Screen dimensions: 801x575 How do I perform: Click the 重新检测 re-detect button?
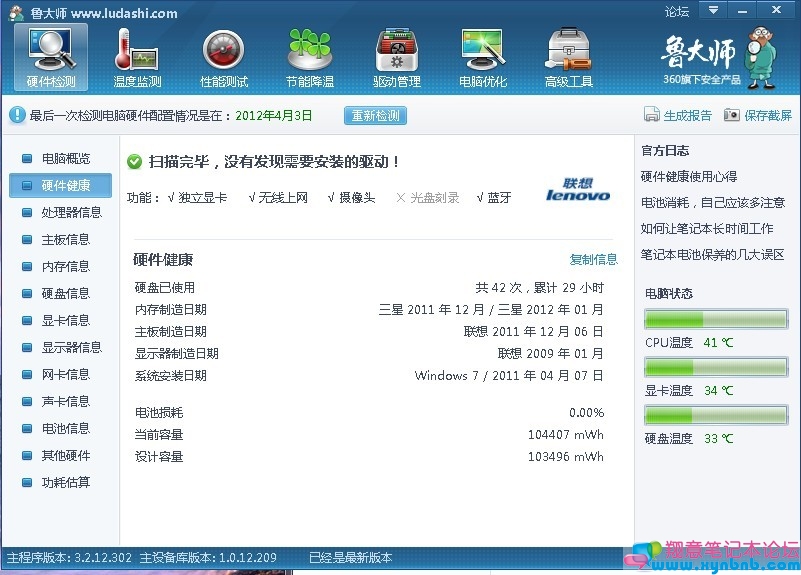[376, 115]
